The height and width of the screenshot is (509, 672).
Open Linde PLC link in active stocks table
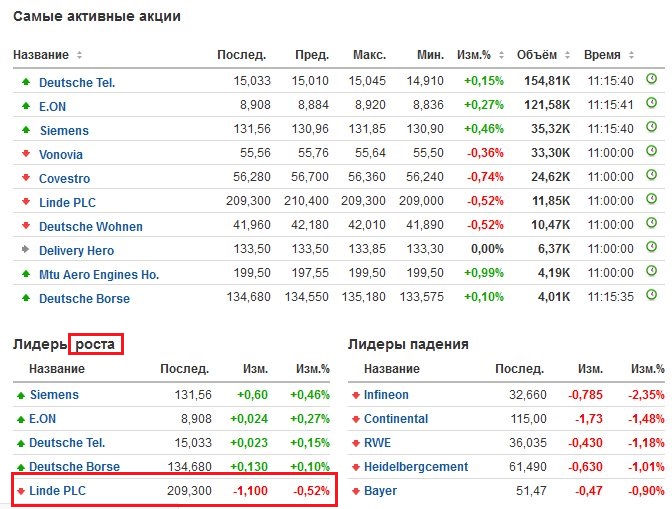pos(67,203)
